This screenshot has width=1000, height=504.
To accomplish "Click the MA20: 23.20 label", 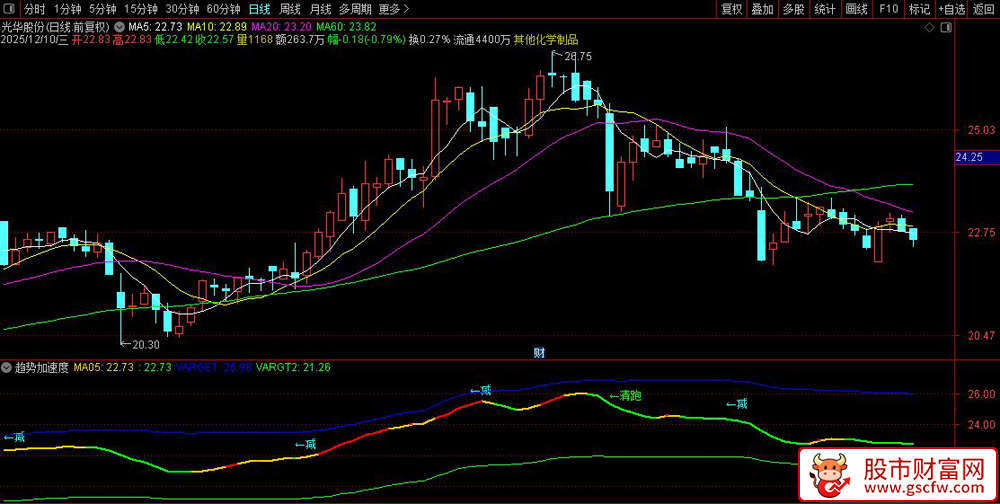I will [x=282, y=27].
